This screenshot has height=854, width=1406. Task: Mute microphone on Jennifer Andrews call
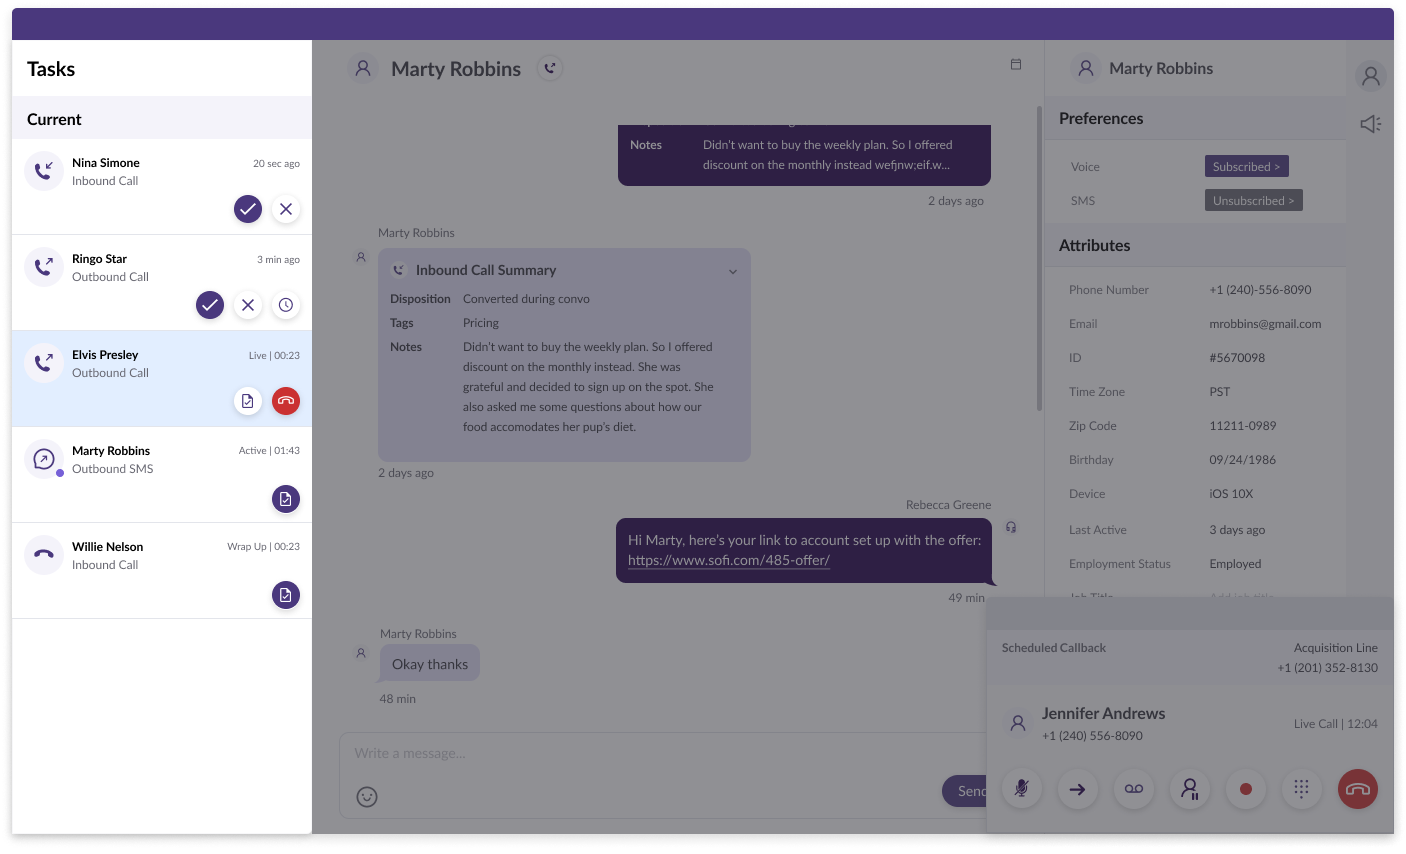1022,789
